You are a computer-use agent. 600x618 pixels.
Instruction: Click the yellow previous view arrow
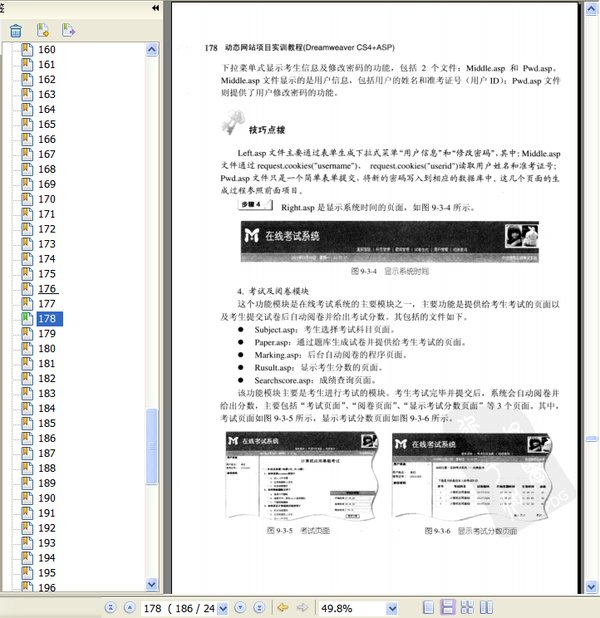point(283,607)
